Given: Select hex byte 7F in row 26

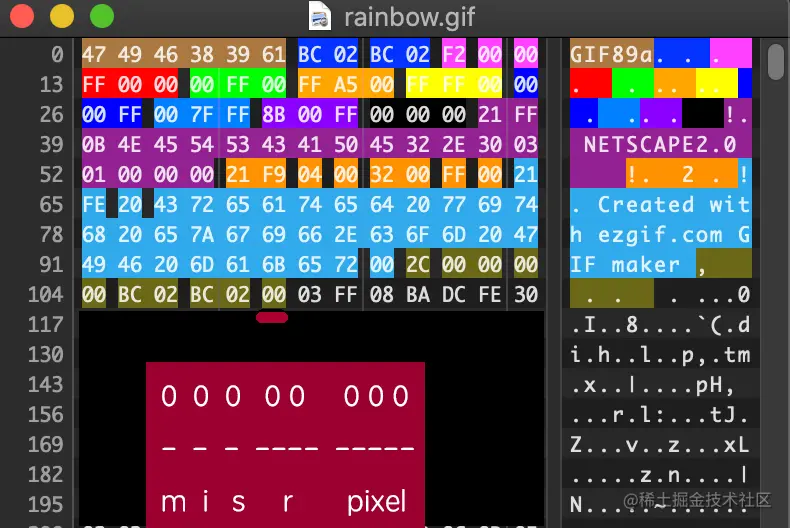Looking at the screenshot, I should [202, 114].
